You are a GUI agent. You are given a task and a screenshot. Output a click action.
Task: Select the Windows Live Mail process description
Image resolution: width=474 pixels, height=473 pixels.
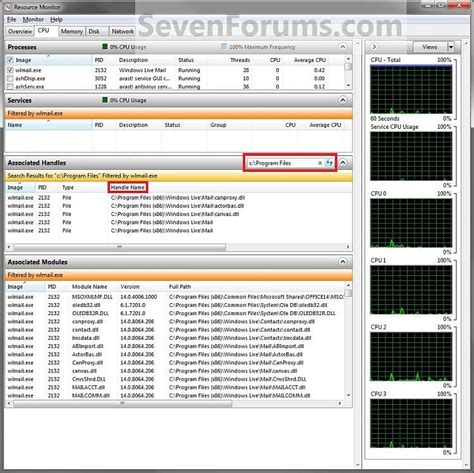click(142, 70)
